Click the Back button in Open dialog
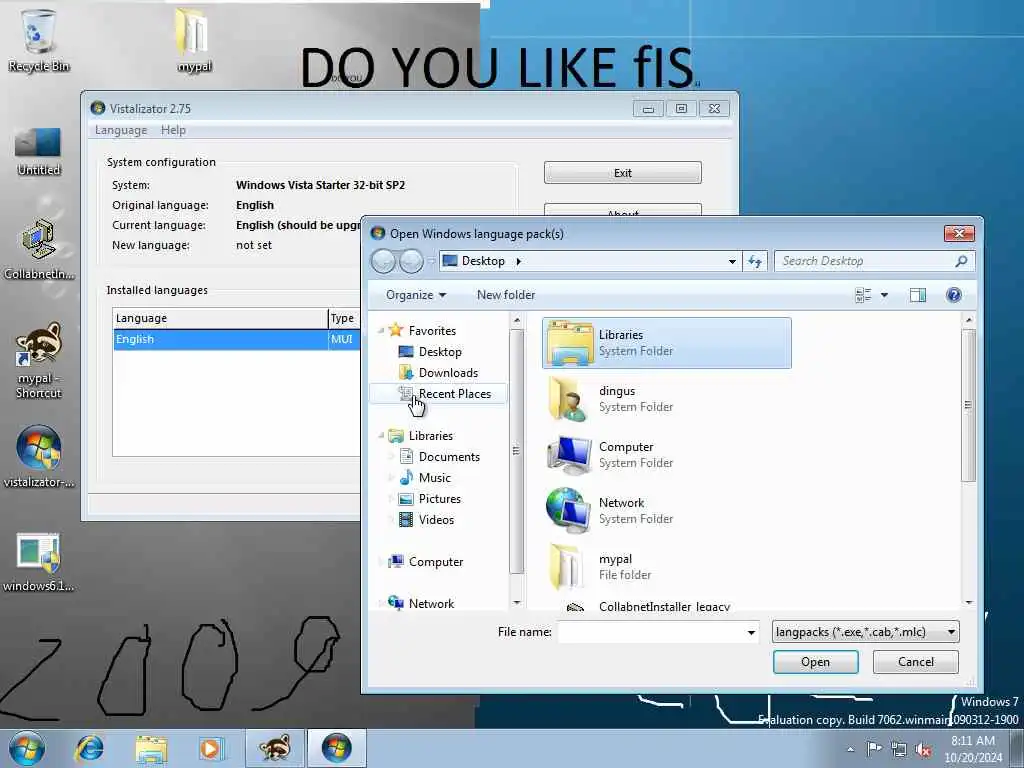This screenshot has height=768, width=1024. coord(383,261)
